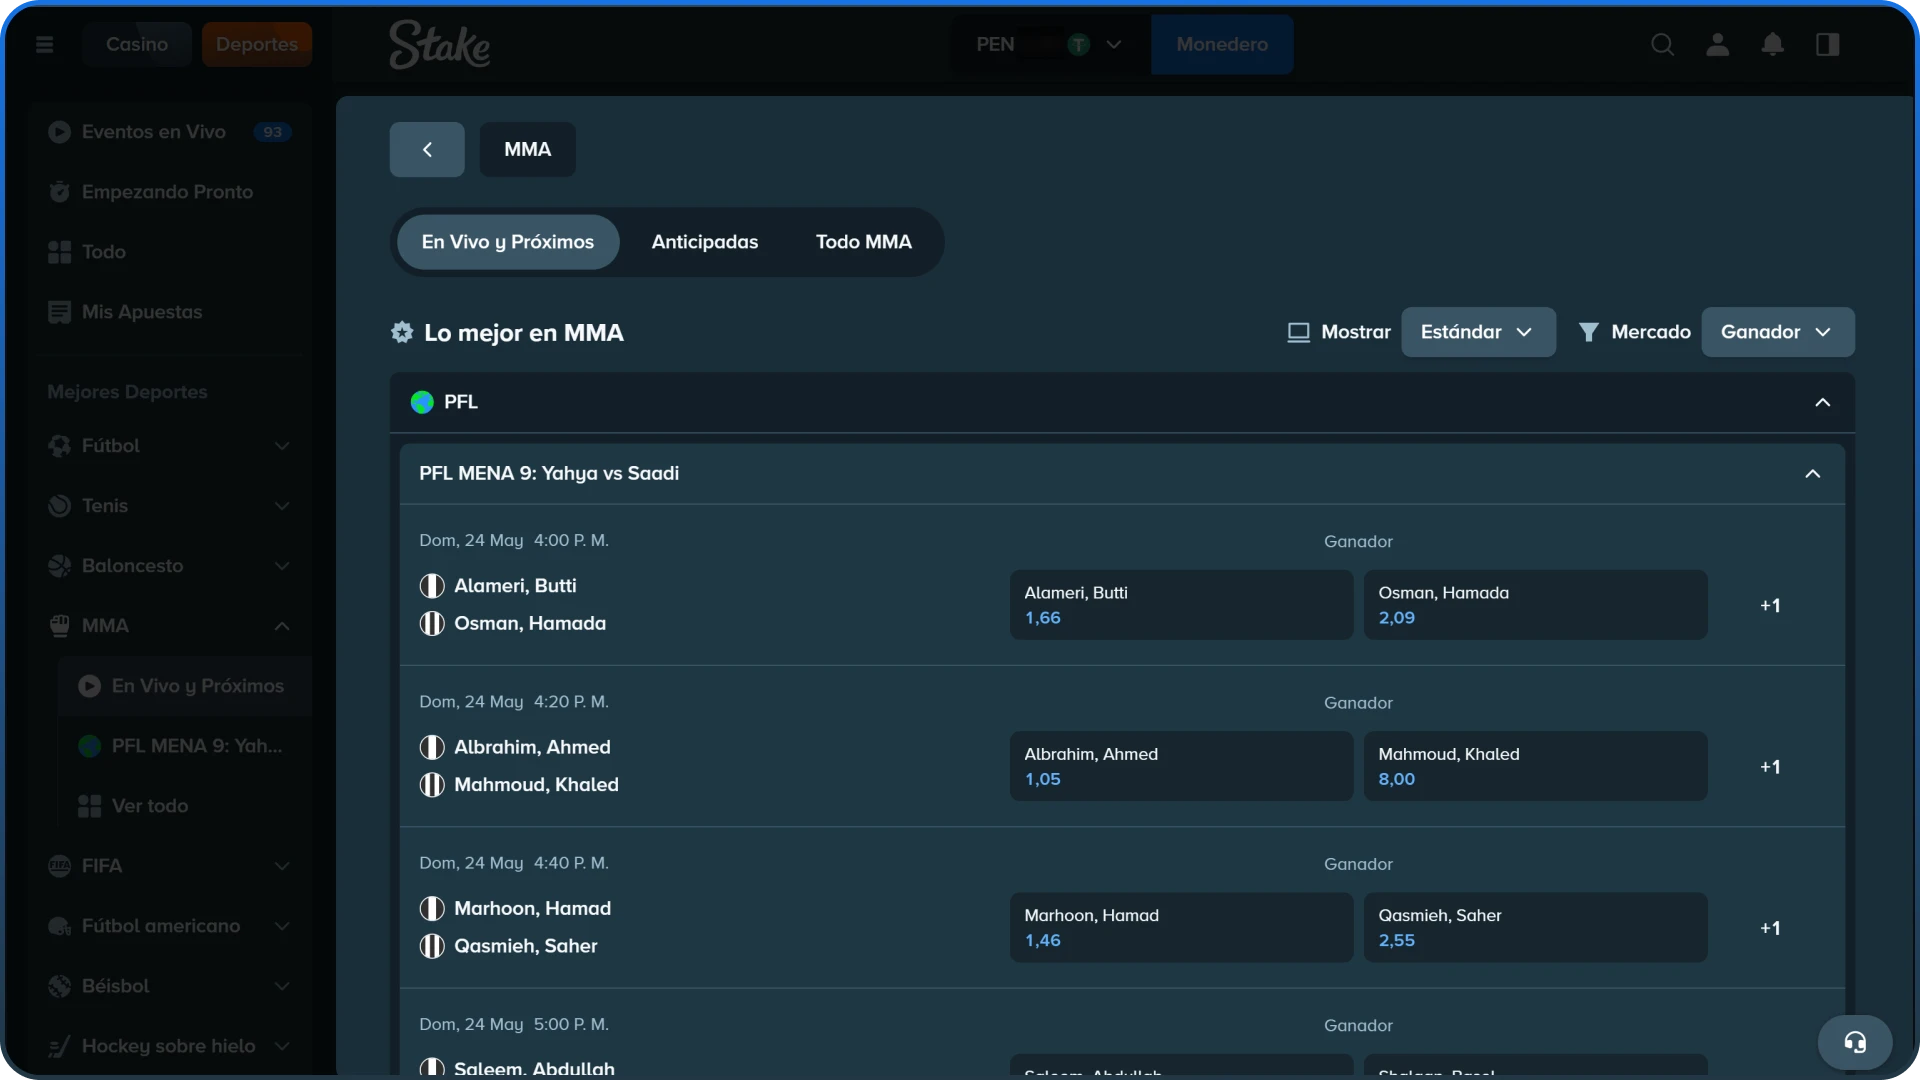
Task: Click the Tenis ball icon
Action: (60, 506)
